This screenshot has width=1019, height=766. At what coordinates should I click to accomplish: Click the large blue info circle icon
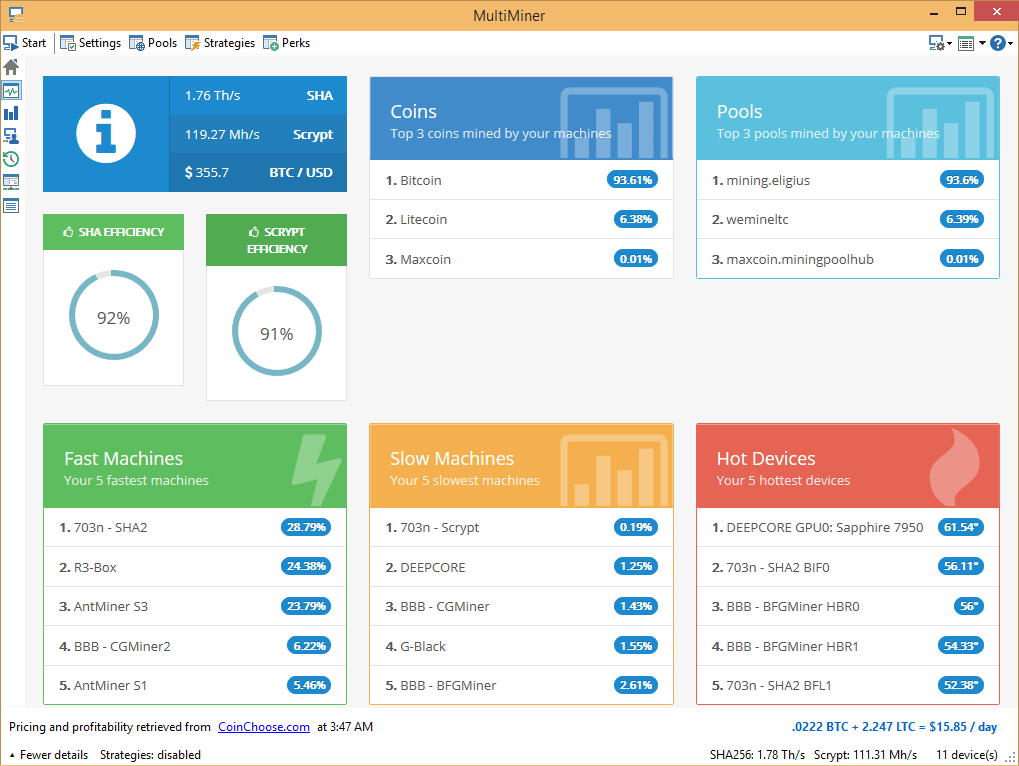tap(106, 134)
